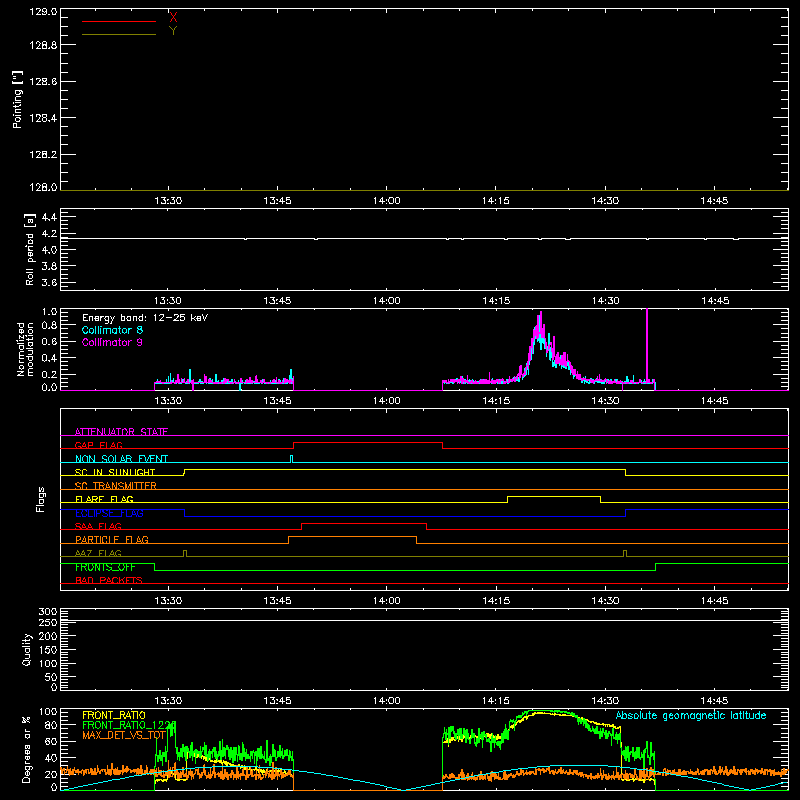Click the 14:45 tick under the Roll period plot
Image resolution: width=800 pixels, height=800 pixels.
pos(715,301)
